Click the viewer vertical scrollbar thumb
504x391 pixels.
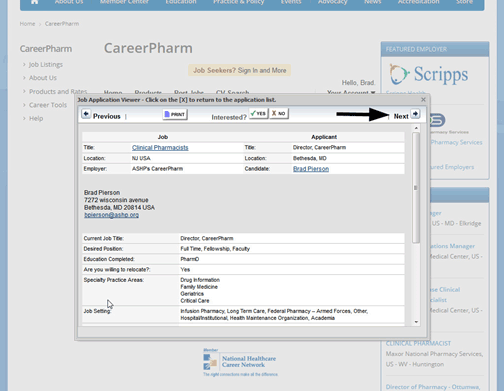(x=416, y=188)
